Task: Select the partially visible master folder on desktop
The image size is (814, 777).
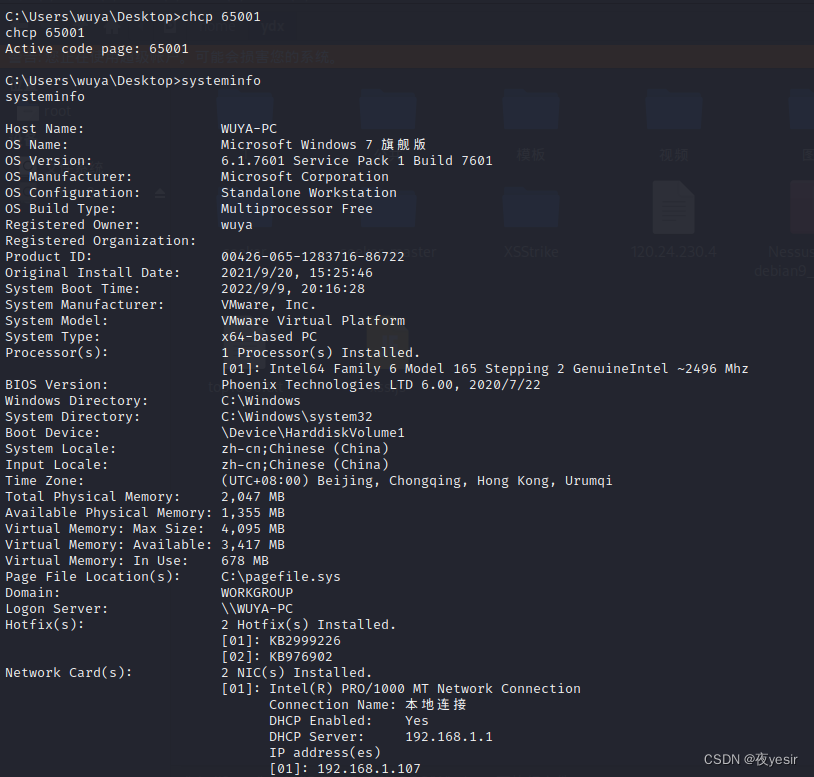Action: [x=414, y=250]
